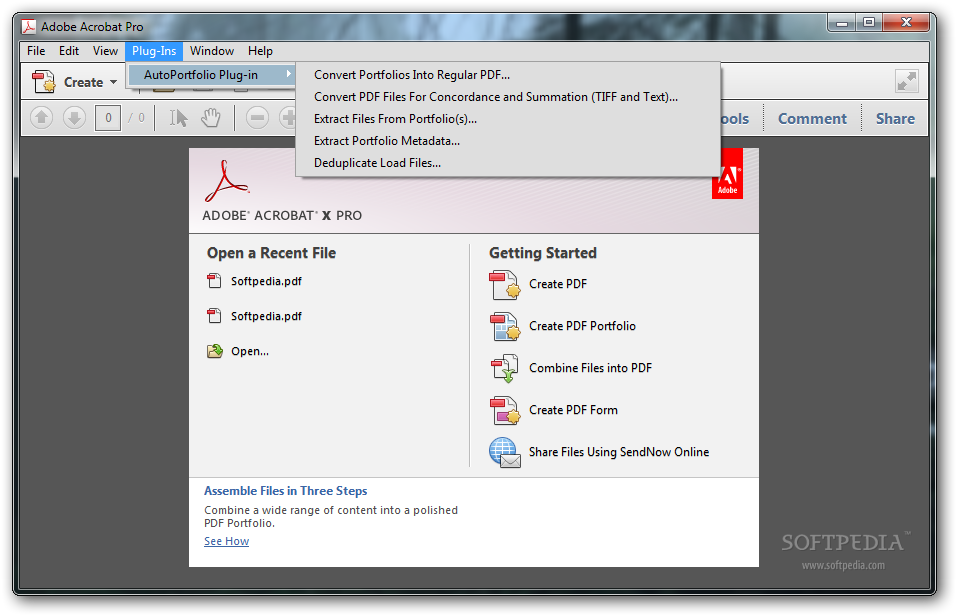Open the Share pane
Viewport: 957px width, 616px height.
895,118
